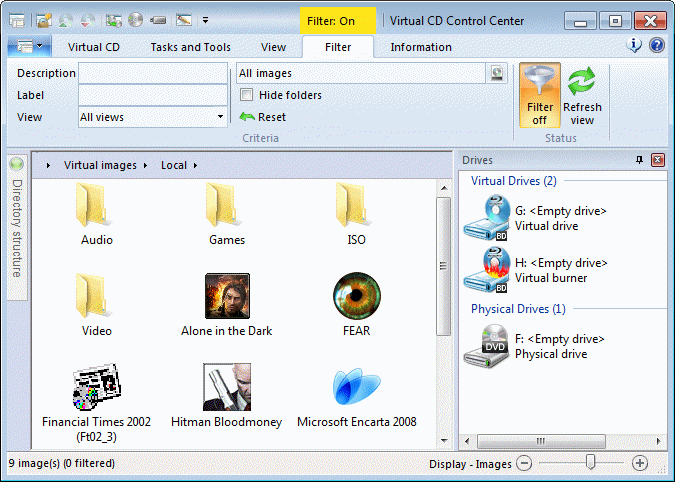Select the H: virtual burner icon
Image resolution: width=675 pixels, height=482 pixels.
[x=487, y=269]
